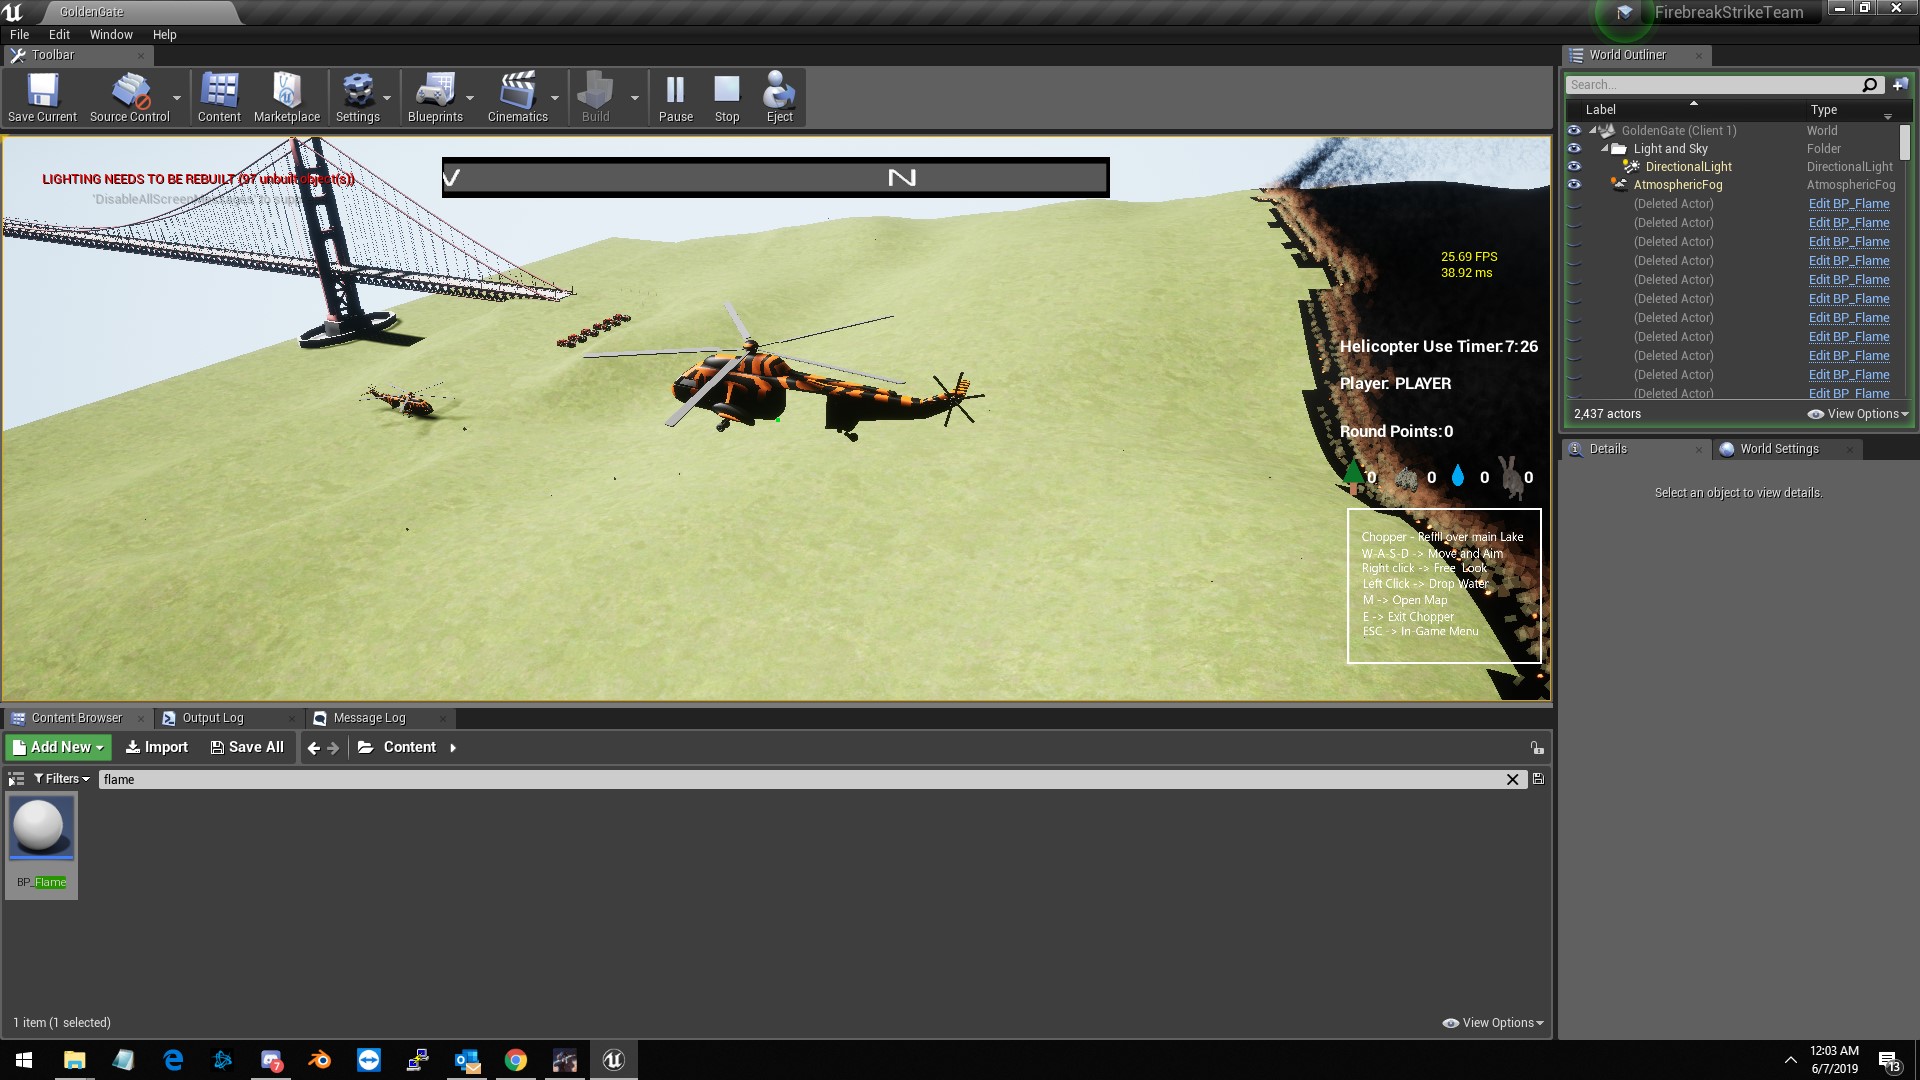1920x1080 pixels.
Task: Open the Window menu
Action: coord(110,34)
